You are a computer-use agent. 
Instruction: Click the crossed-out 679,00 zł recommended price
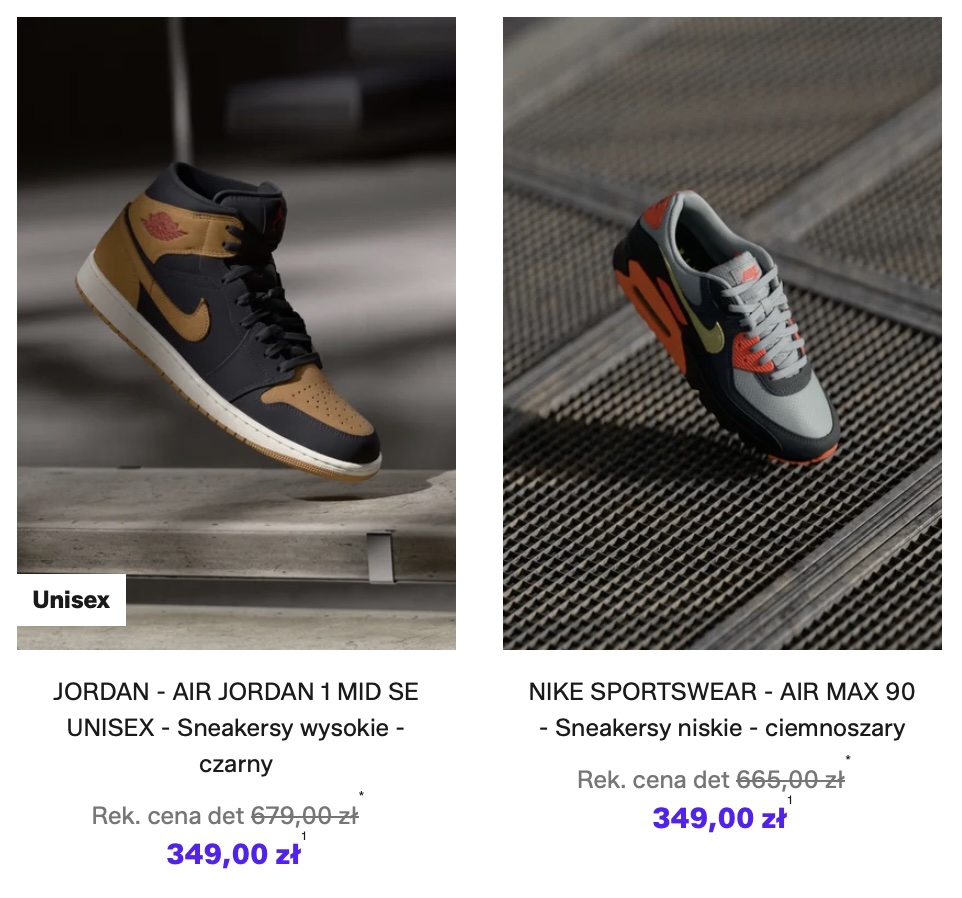[x=305, y=816]
